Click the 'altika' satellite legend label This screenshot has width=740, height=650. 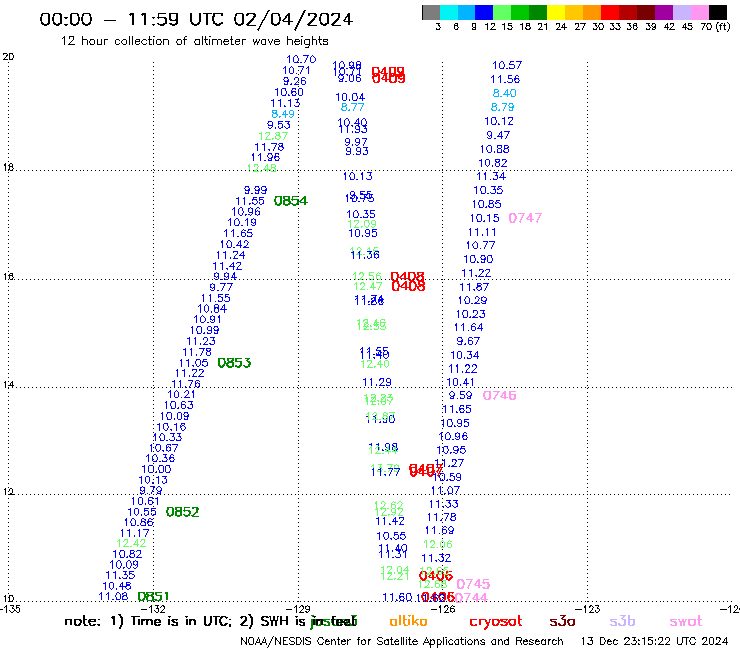[408, 621]
